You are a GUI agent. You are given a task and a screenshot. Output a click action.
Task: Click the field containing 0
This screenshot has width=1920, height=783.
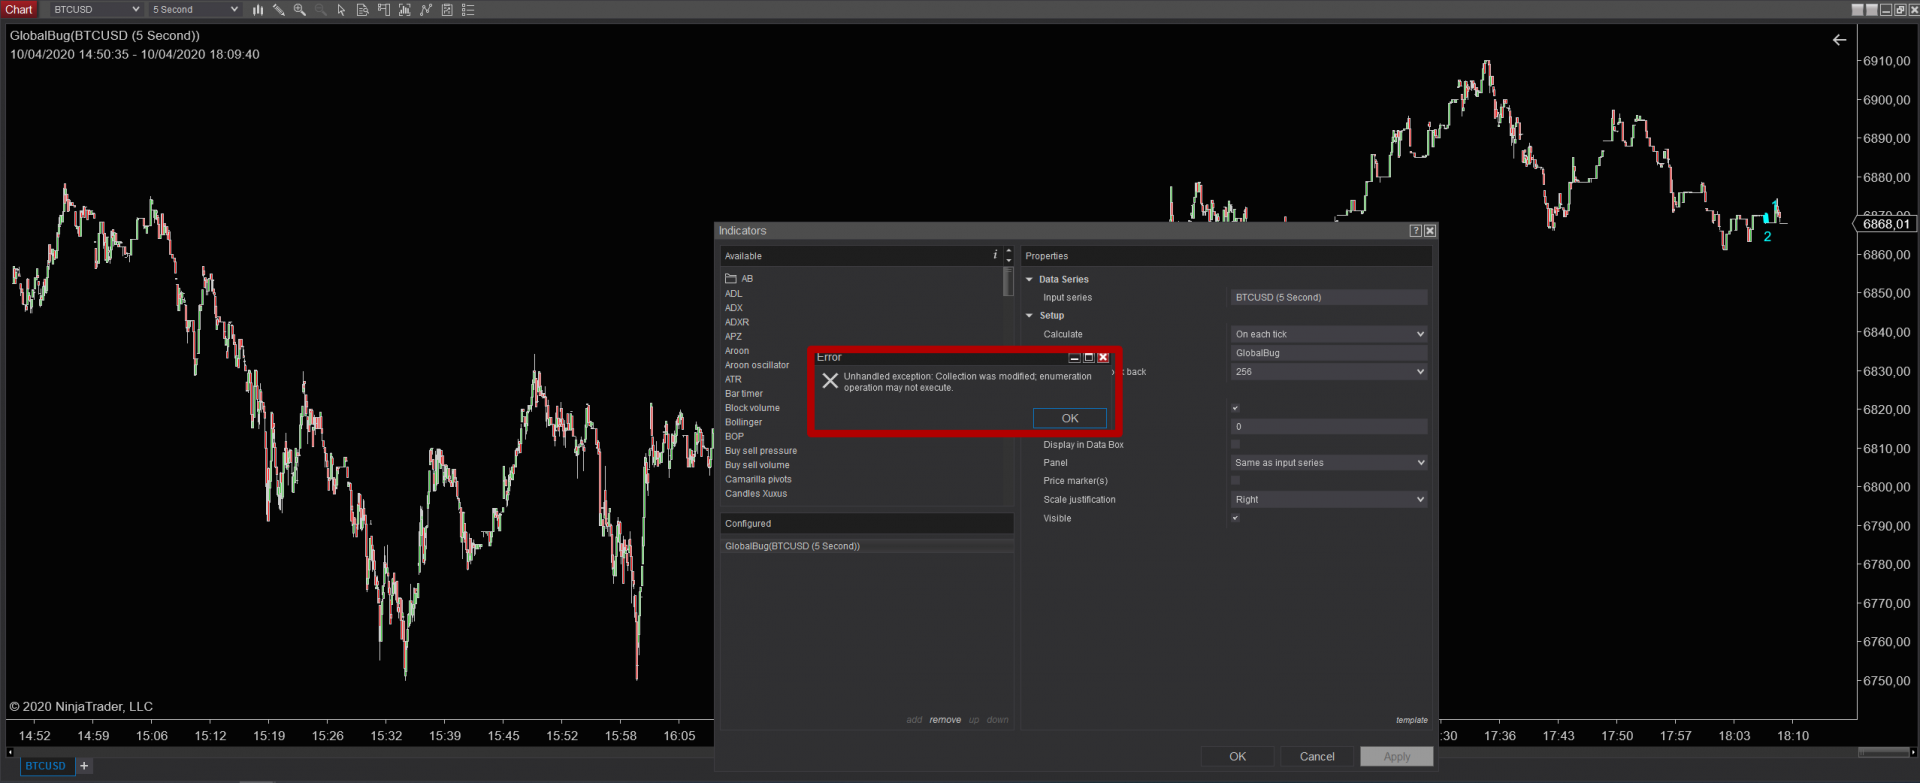(1329, 426)
